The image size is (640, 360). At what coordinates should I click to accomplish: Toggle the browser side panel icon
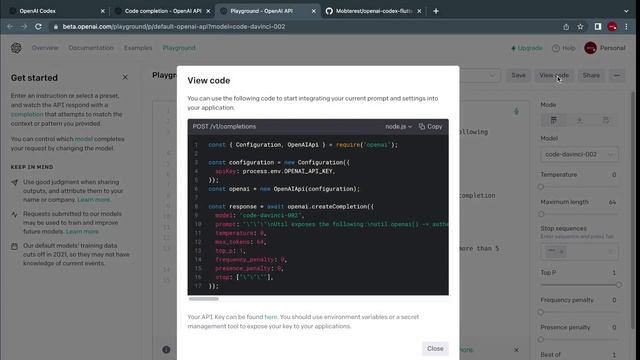[x=598, y=27]
